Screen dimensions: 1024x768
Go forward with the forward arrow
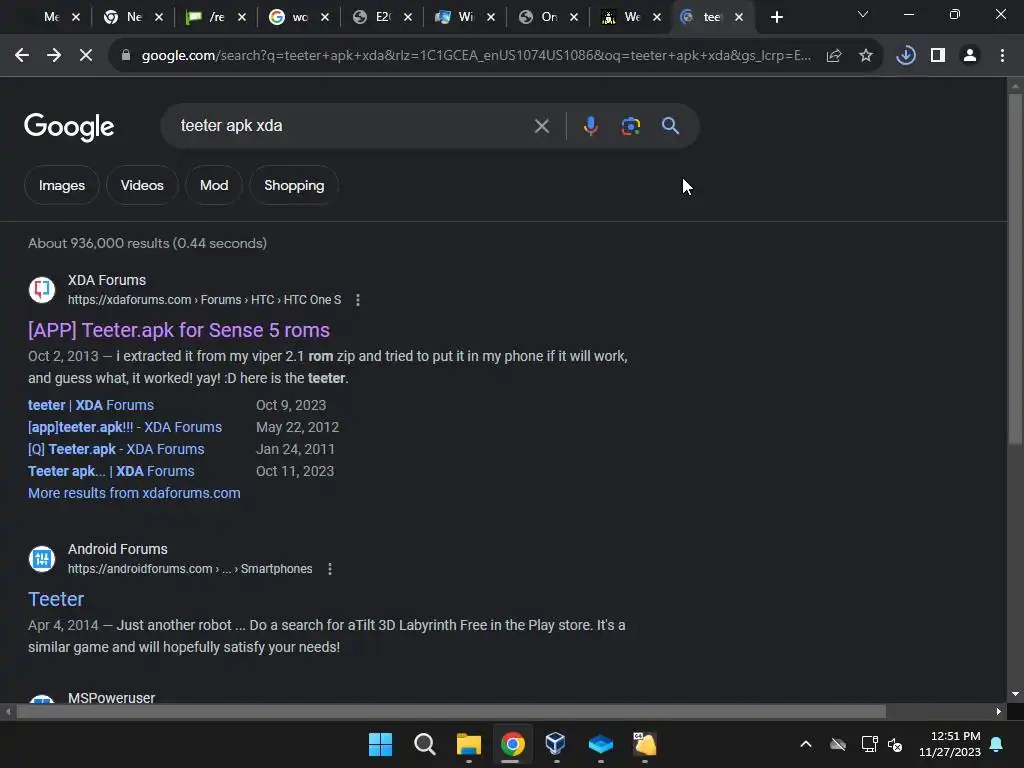click(x=54, y=56)
